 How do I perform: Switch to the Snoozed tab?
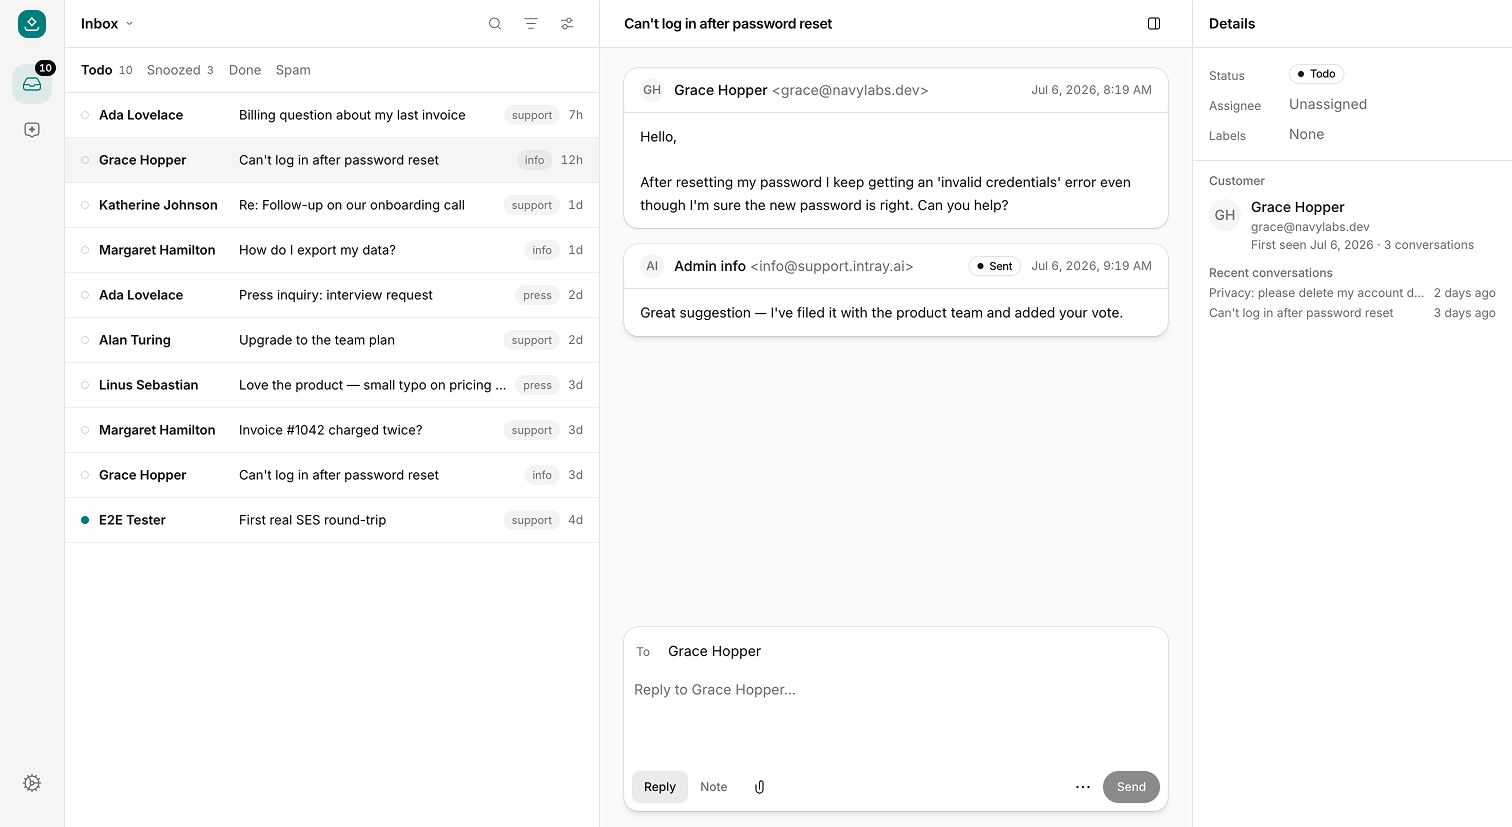coord(180,70)
